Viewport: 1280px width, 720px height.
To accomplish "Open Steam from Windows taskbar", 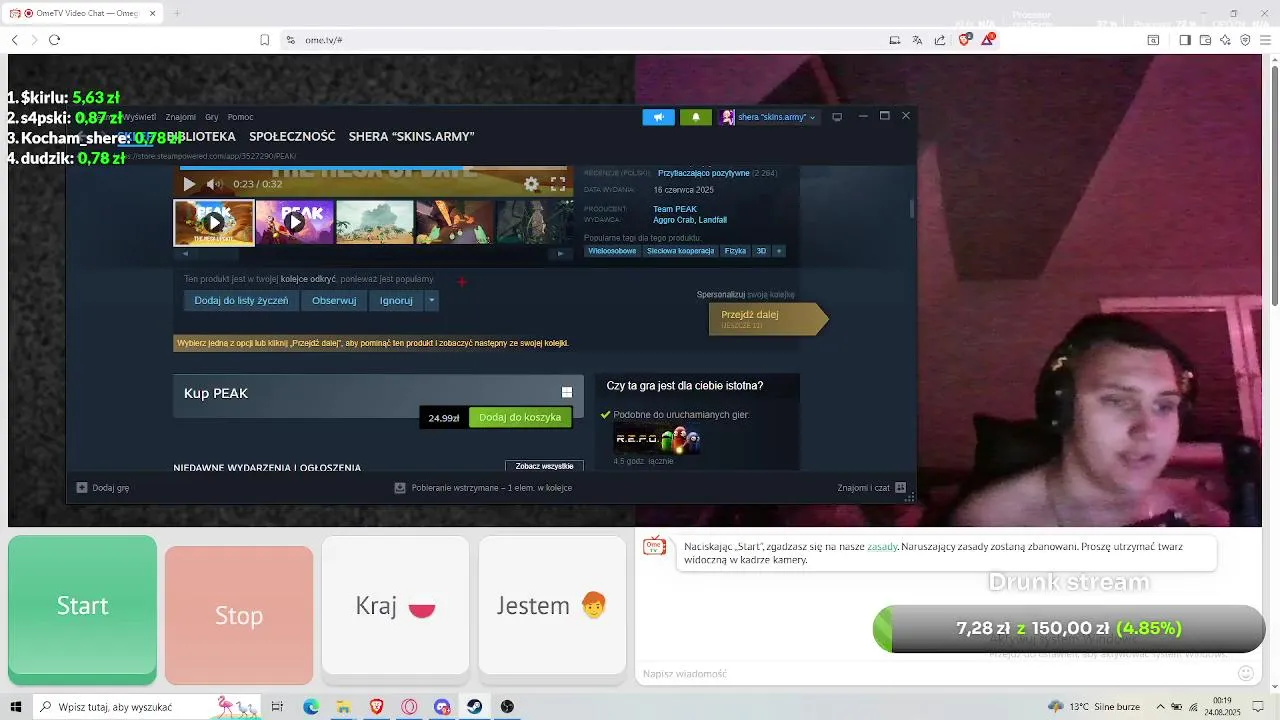I will point(475,707).
